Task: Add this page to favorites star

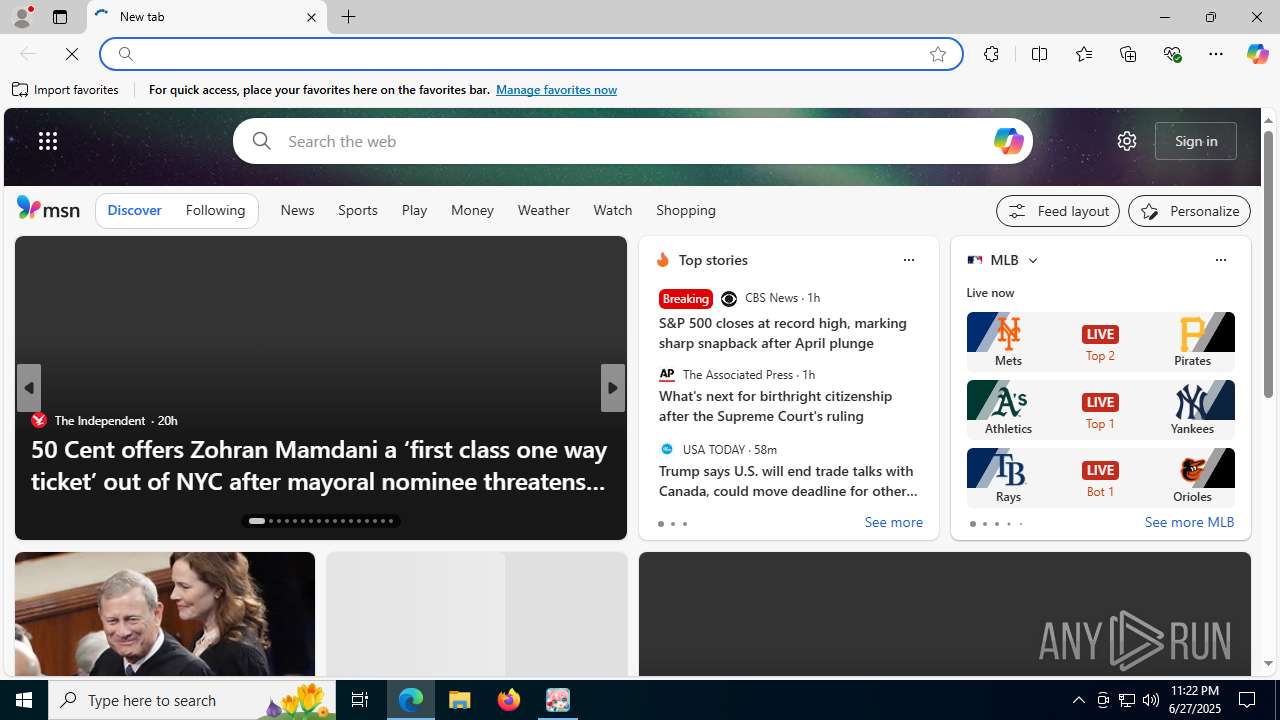Action: click(937, 54)
